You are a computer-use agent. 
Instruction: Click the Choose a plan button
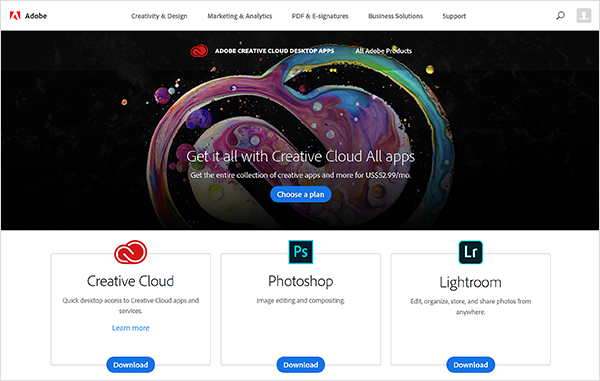[300, 194]
